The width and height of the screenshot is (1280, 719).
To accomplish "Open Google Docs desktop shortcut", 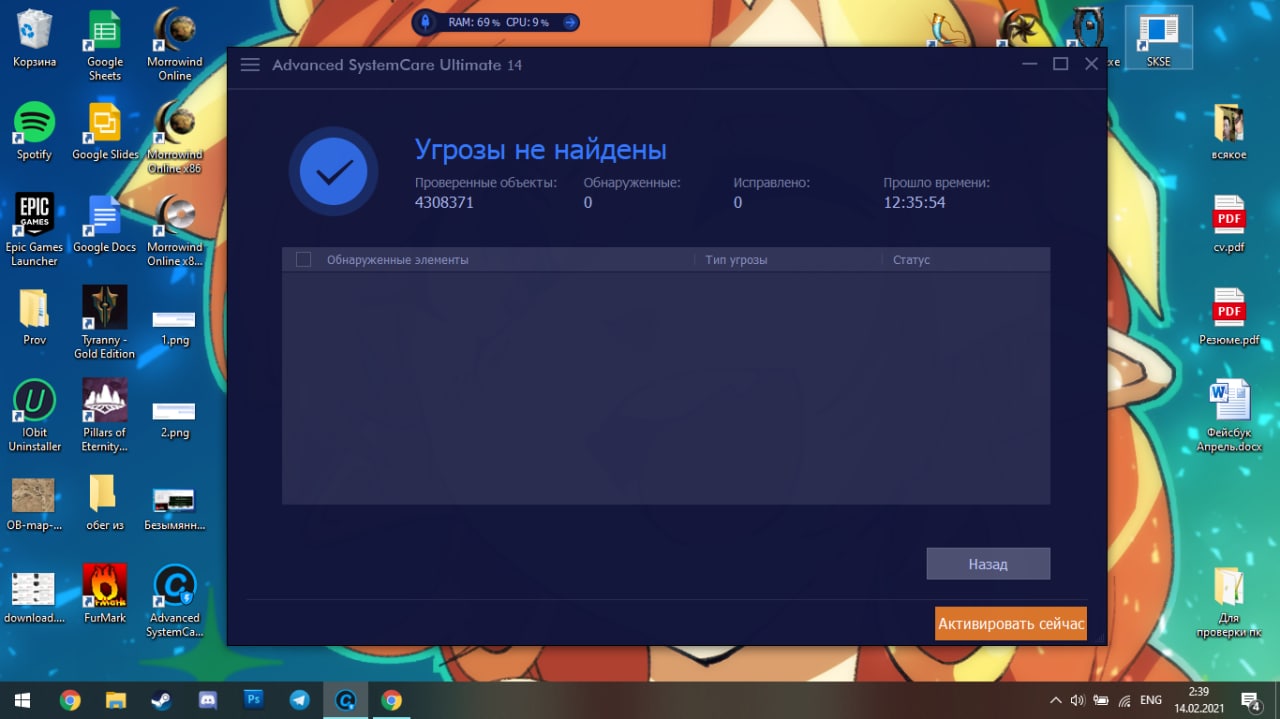I will coord(104,224).
